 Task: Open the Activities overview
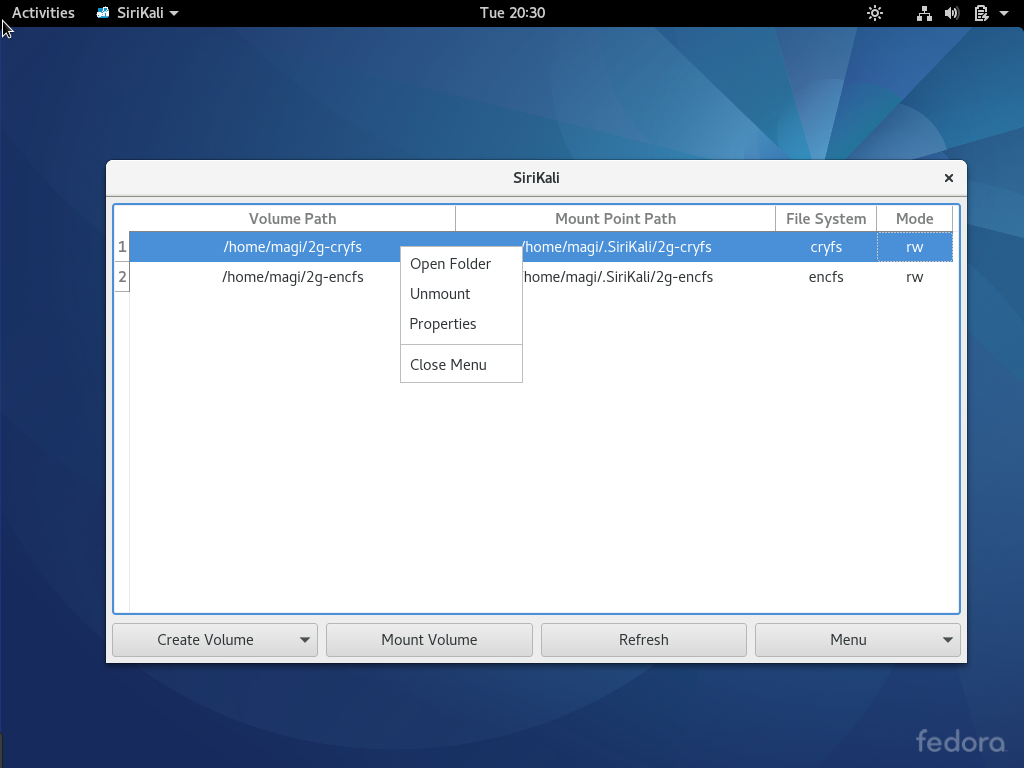point(43,12)
